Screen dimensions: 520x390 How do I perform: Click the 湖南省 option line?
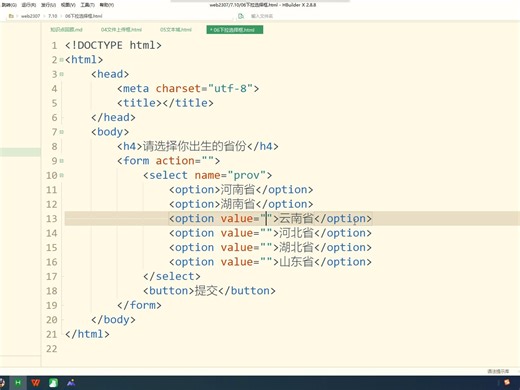[241, 204]
